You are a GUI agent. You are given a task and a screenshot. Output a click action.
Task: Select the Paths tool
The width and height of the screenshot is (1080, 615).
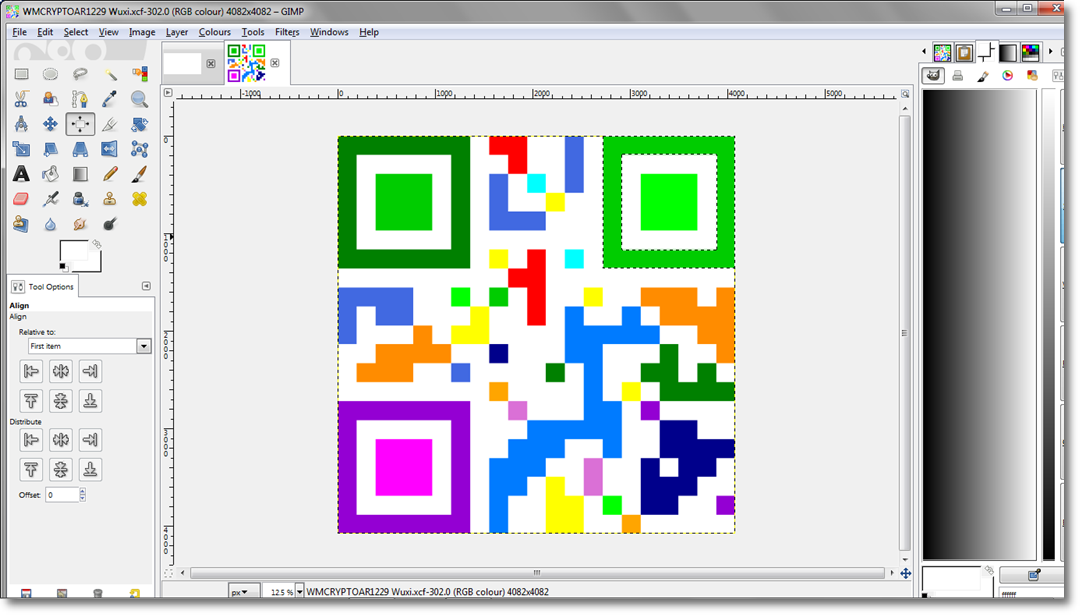(x=80, y=99)
